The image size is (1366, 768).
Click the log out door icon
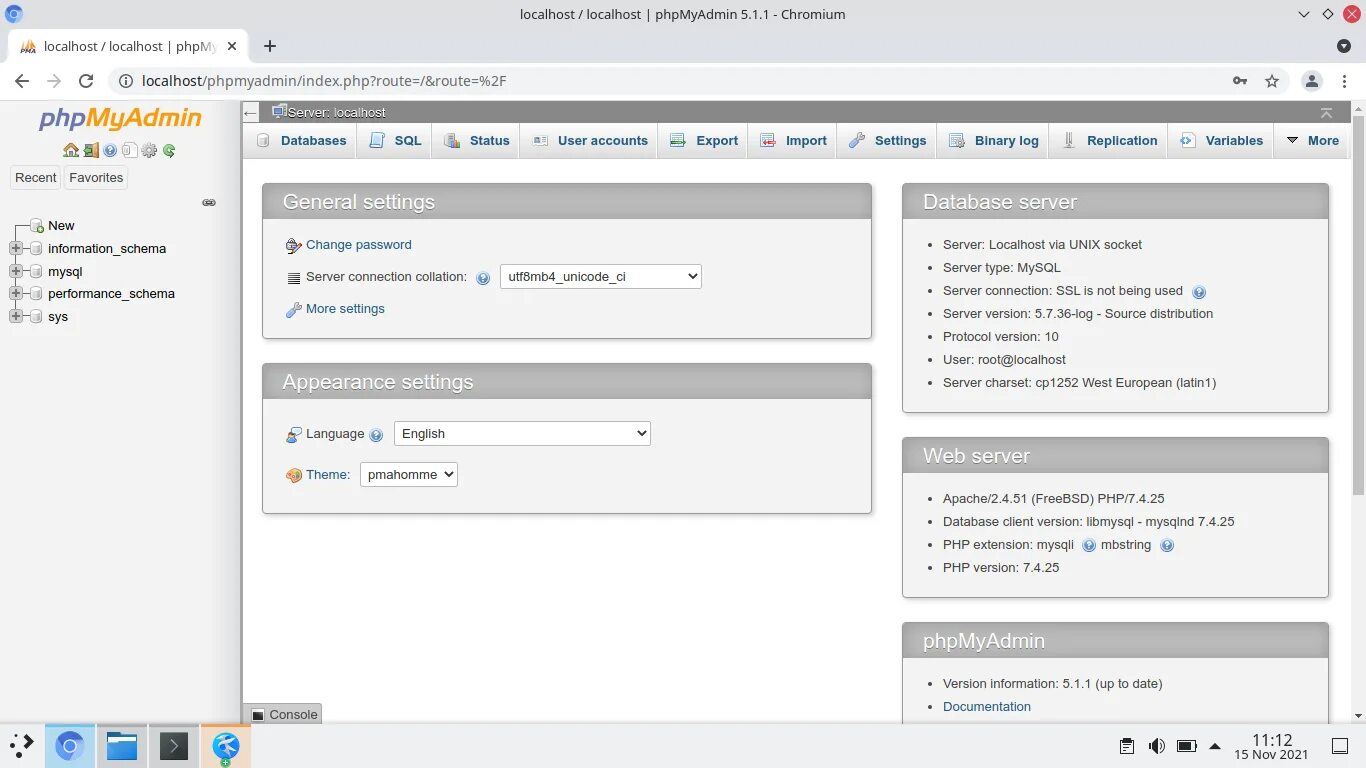(91, 151)
